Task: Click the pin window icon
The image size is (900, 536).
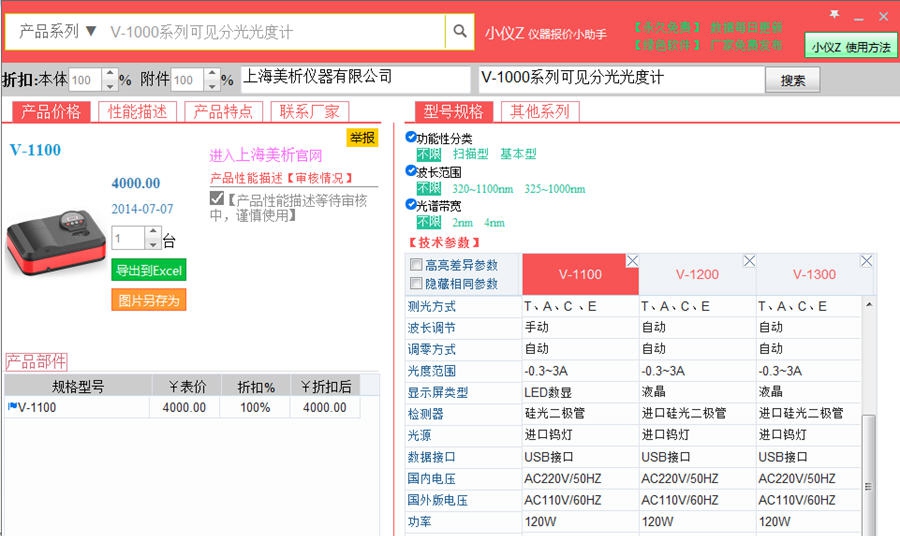Action: pyautogui.click(x=835, y=15)
